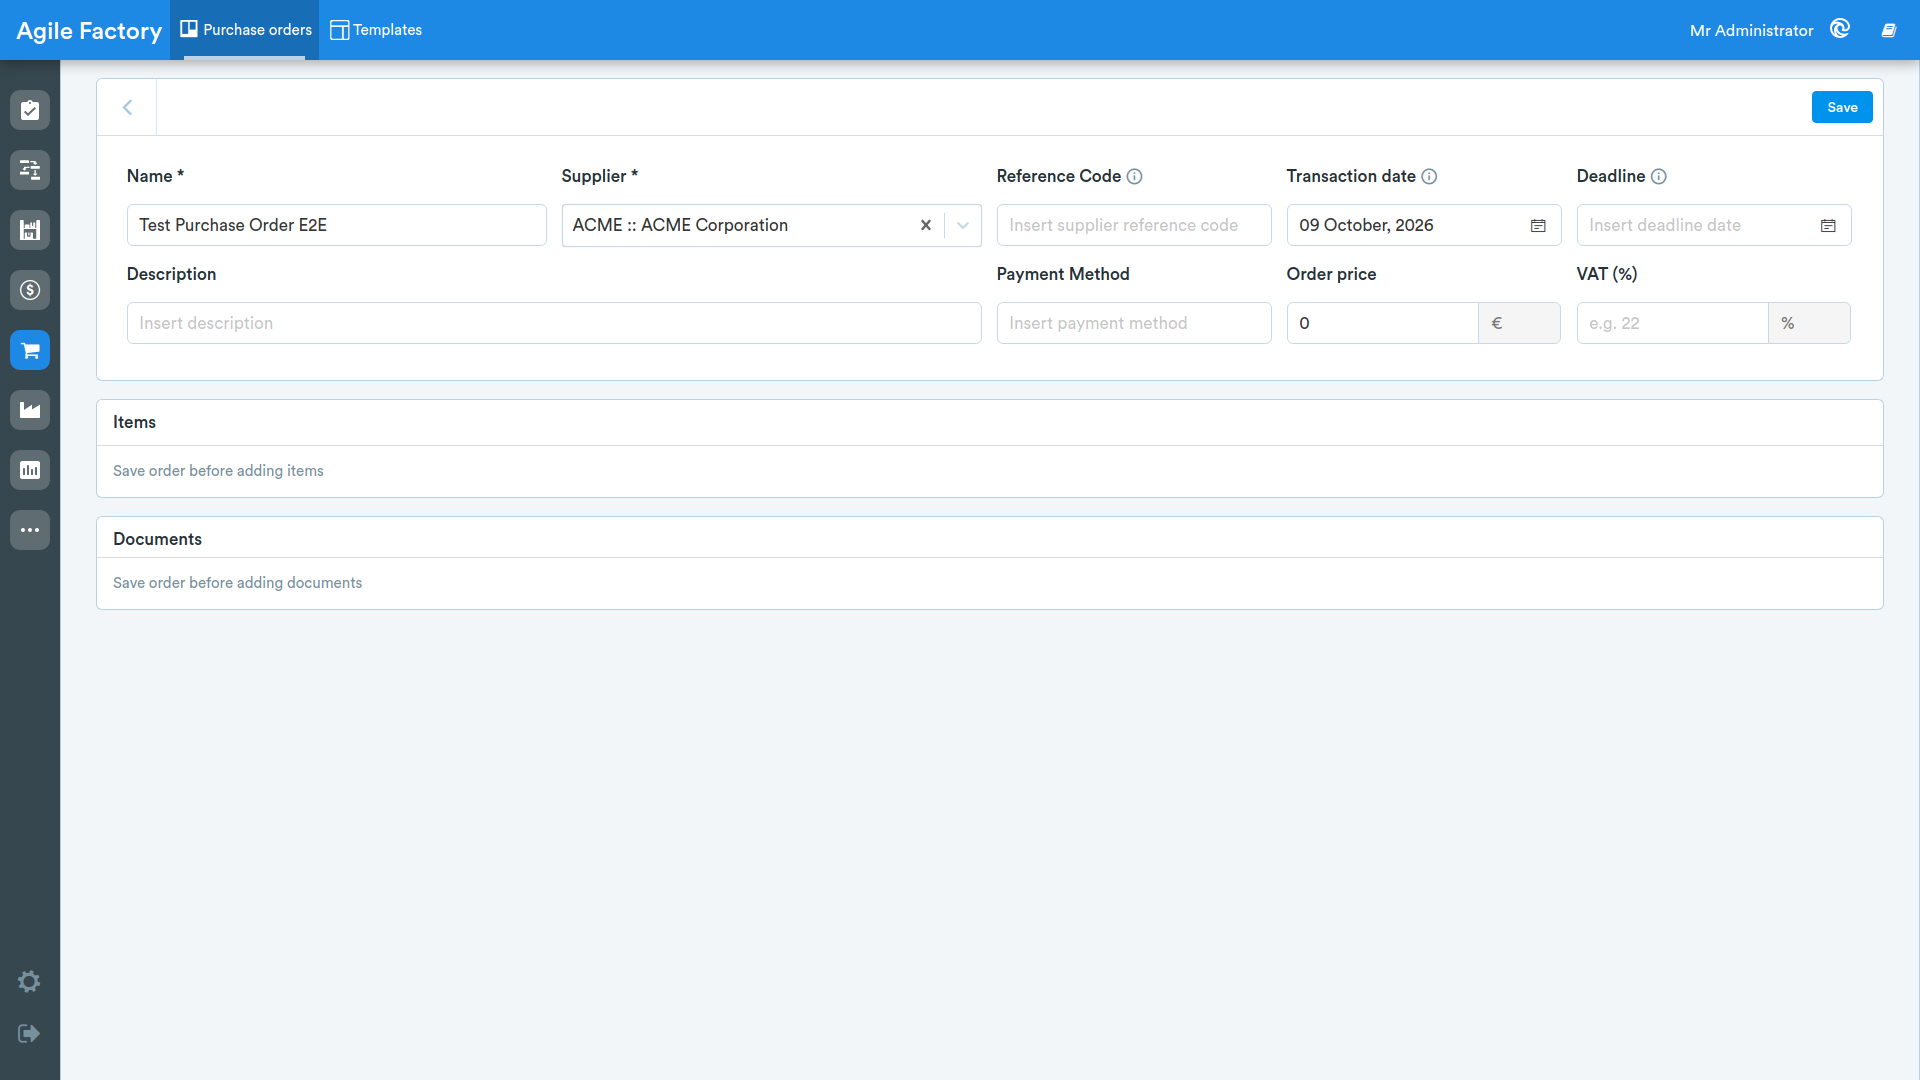Open the book documentation icon

point(1889,30)
